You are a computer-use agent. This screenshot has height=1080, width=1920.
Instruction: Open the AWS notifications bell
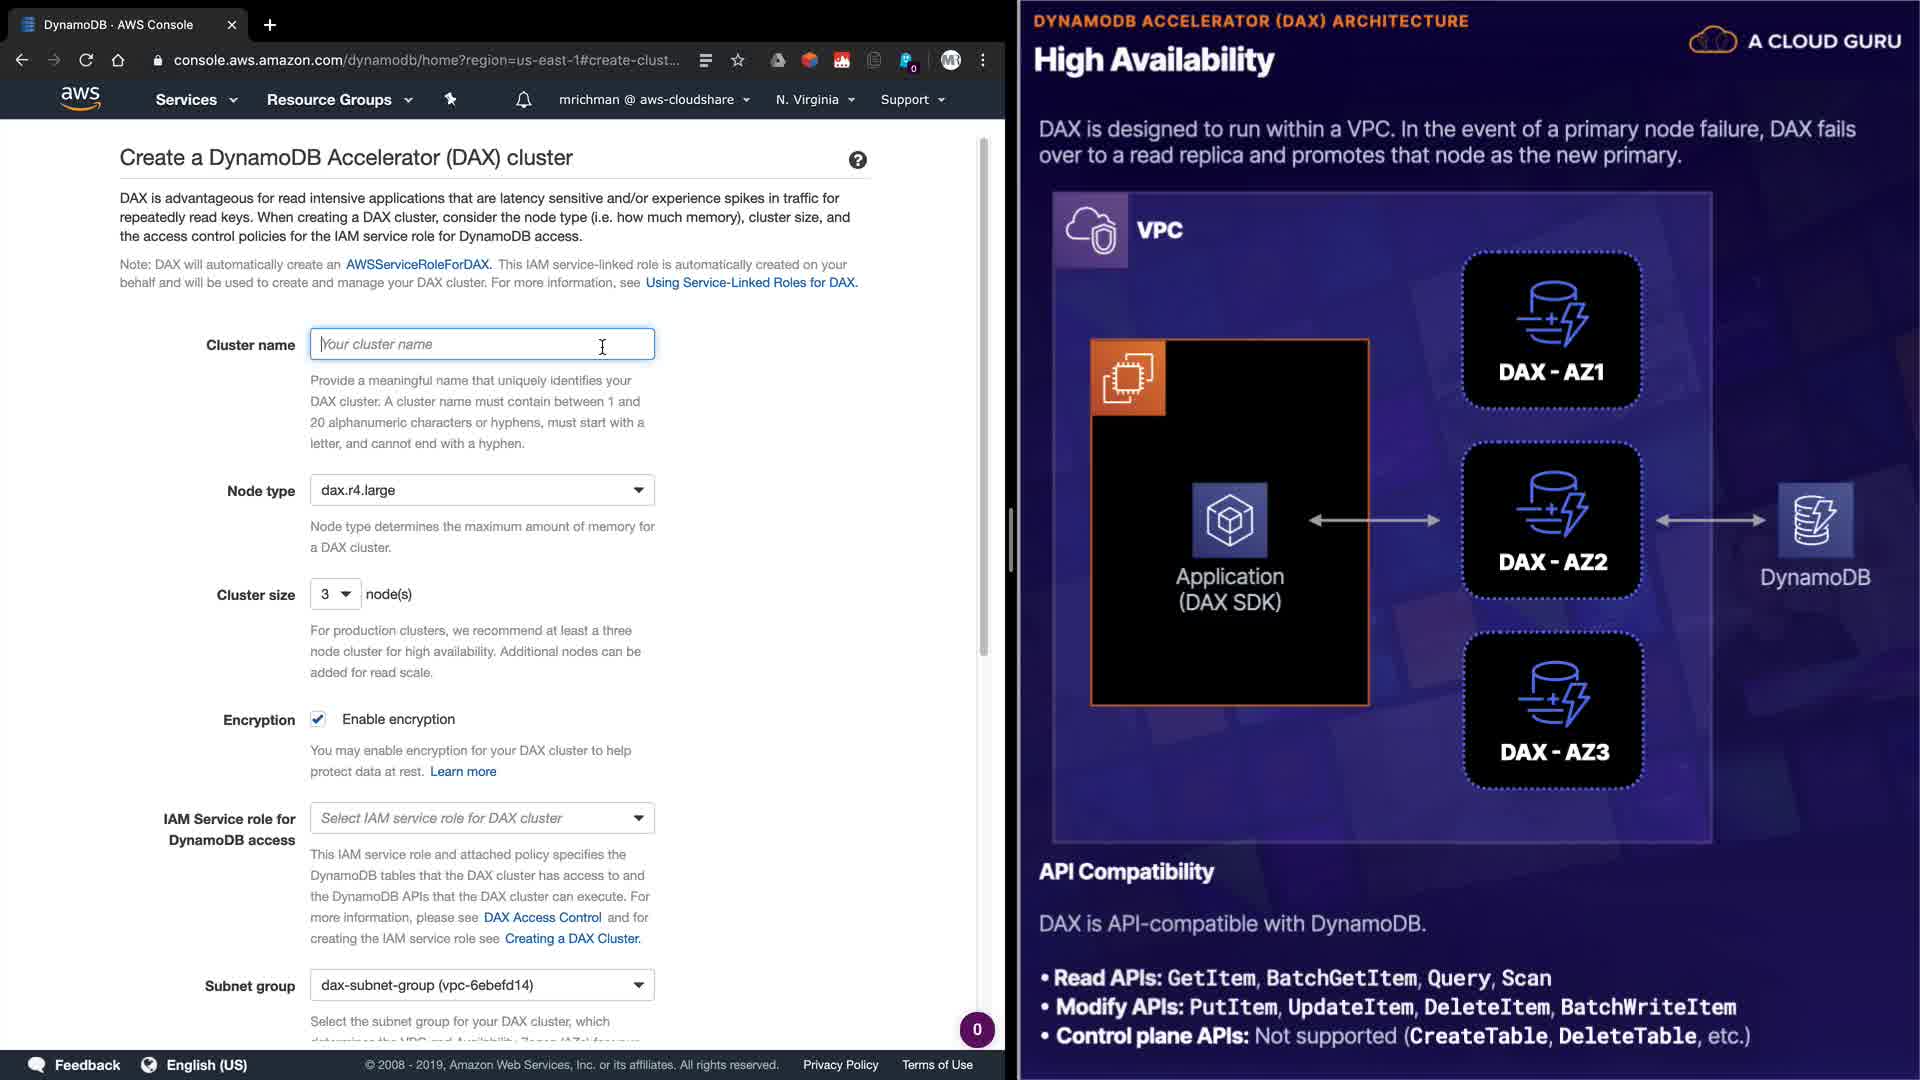click(x=523, y=100)
